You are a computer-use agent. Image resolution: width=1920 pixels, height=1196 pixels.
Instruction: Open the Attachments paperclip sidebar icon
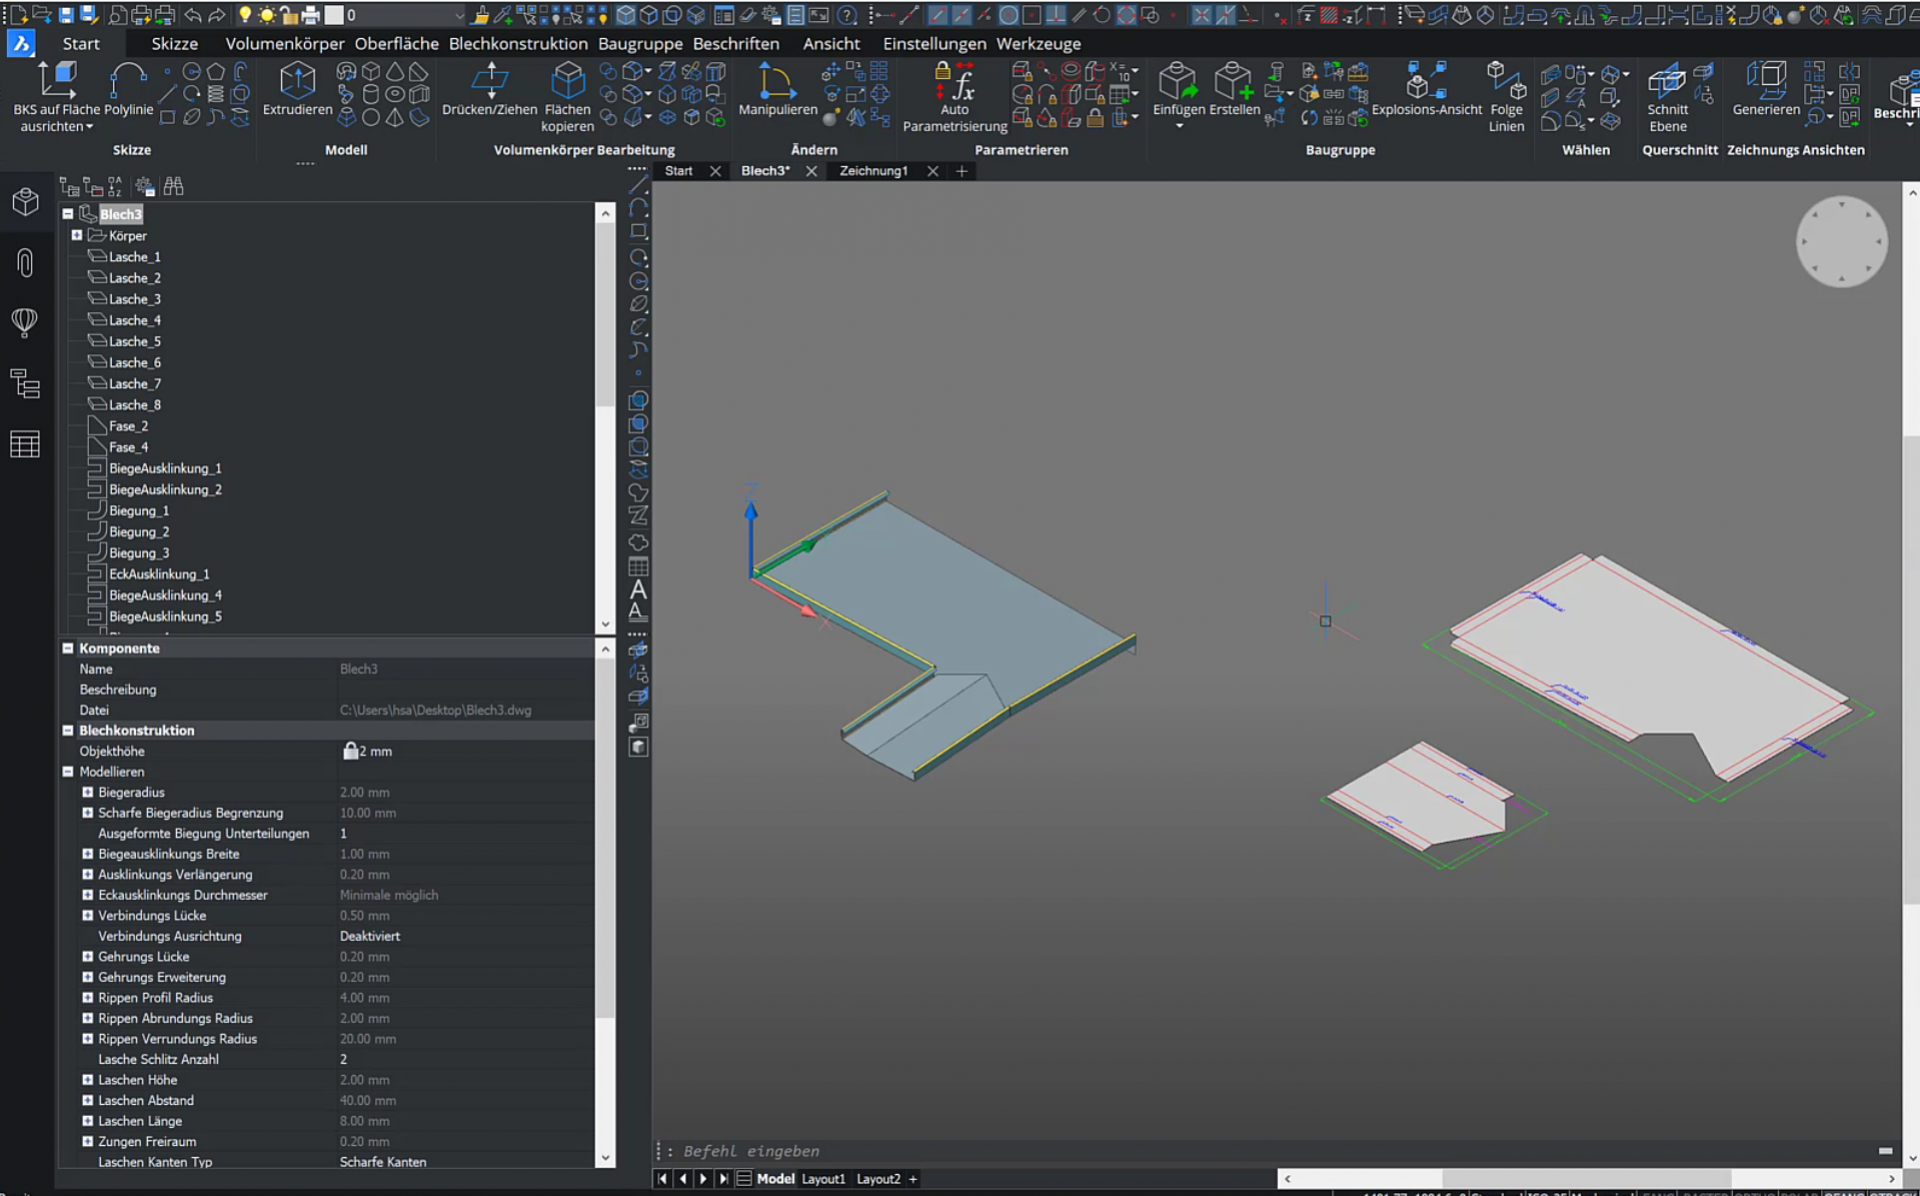point(25,262)
